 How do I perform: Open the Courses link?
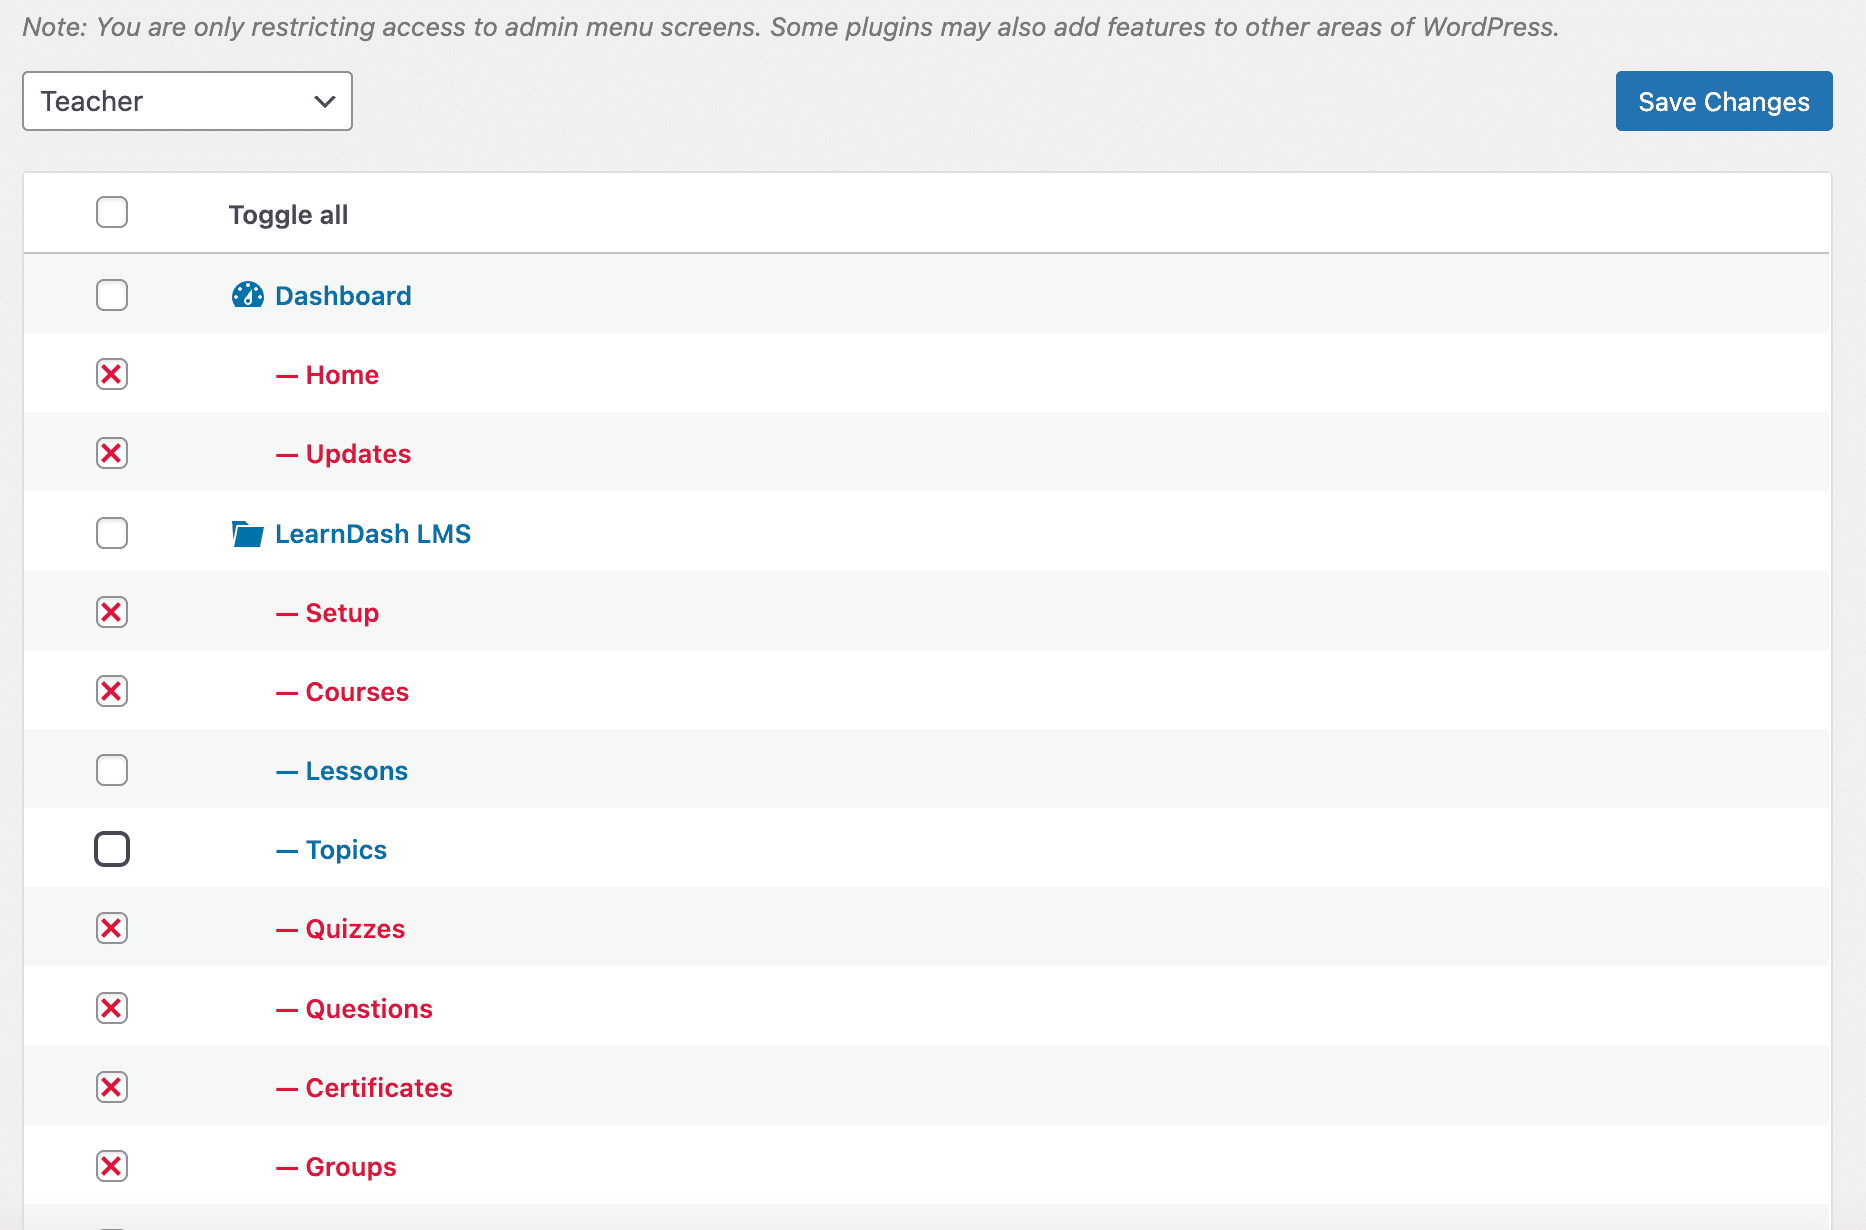(357, 691)
